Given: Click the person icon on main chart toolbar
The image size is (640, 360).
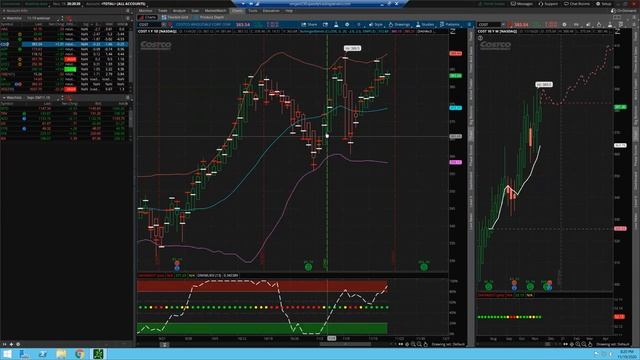Looking at the screenshot, I should (x=336, y=24).
